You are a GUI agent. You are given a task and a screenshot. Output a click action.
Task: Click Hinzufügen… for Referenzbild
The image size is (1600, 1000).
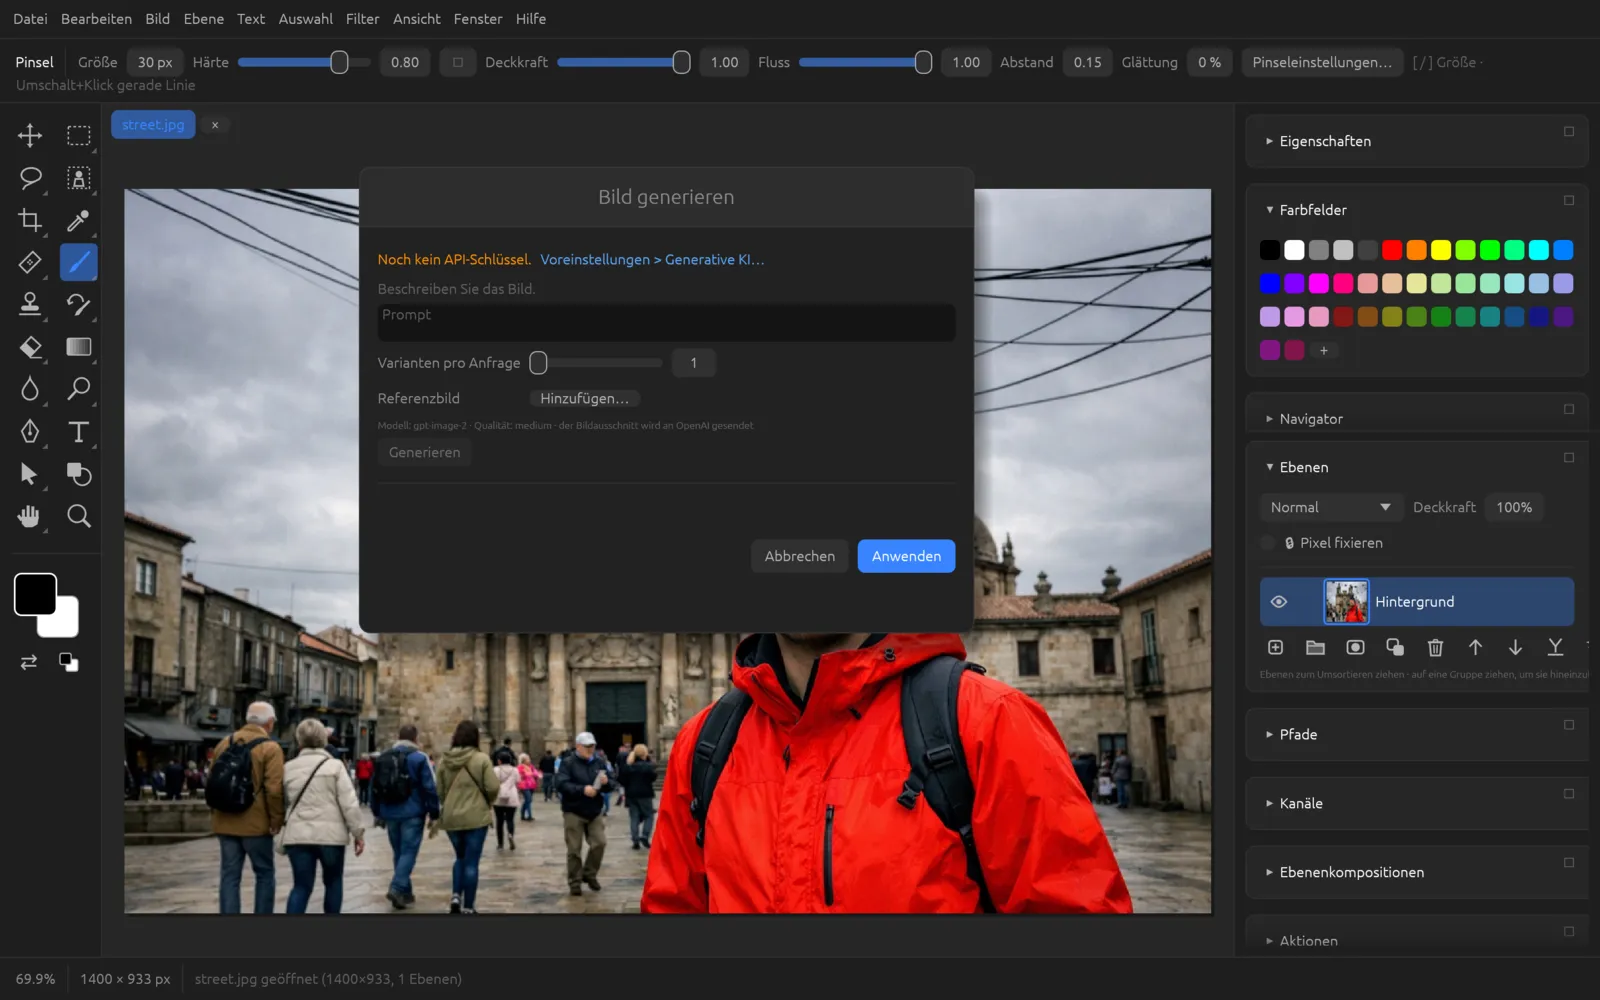585,399
